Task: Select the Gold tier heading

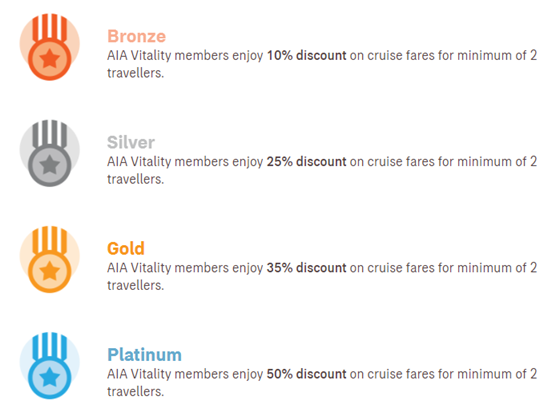Action: (126, 249)
